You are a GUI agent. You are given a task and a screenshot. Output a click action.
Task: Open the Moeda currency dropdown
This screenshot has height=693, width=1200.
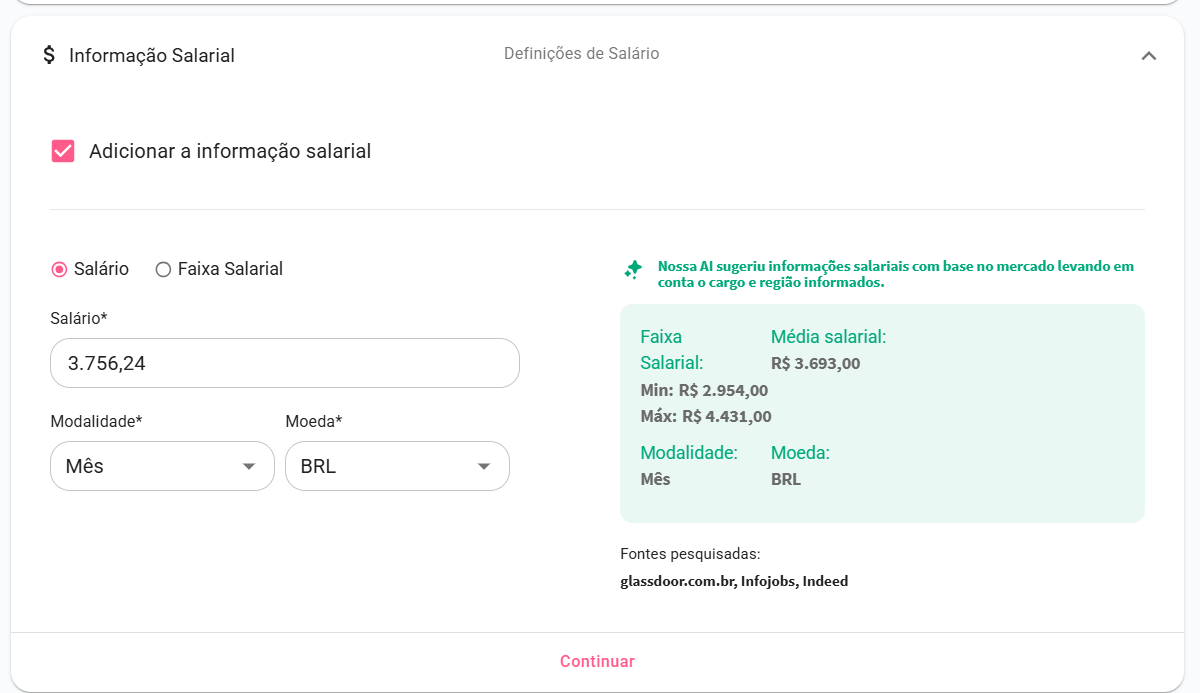[x=396, y=466]
